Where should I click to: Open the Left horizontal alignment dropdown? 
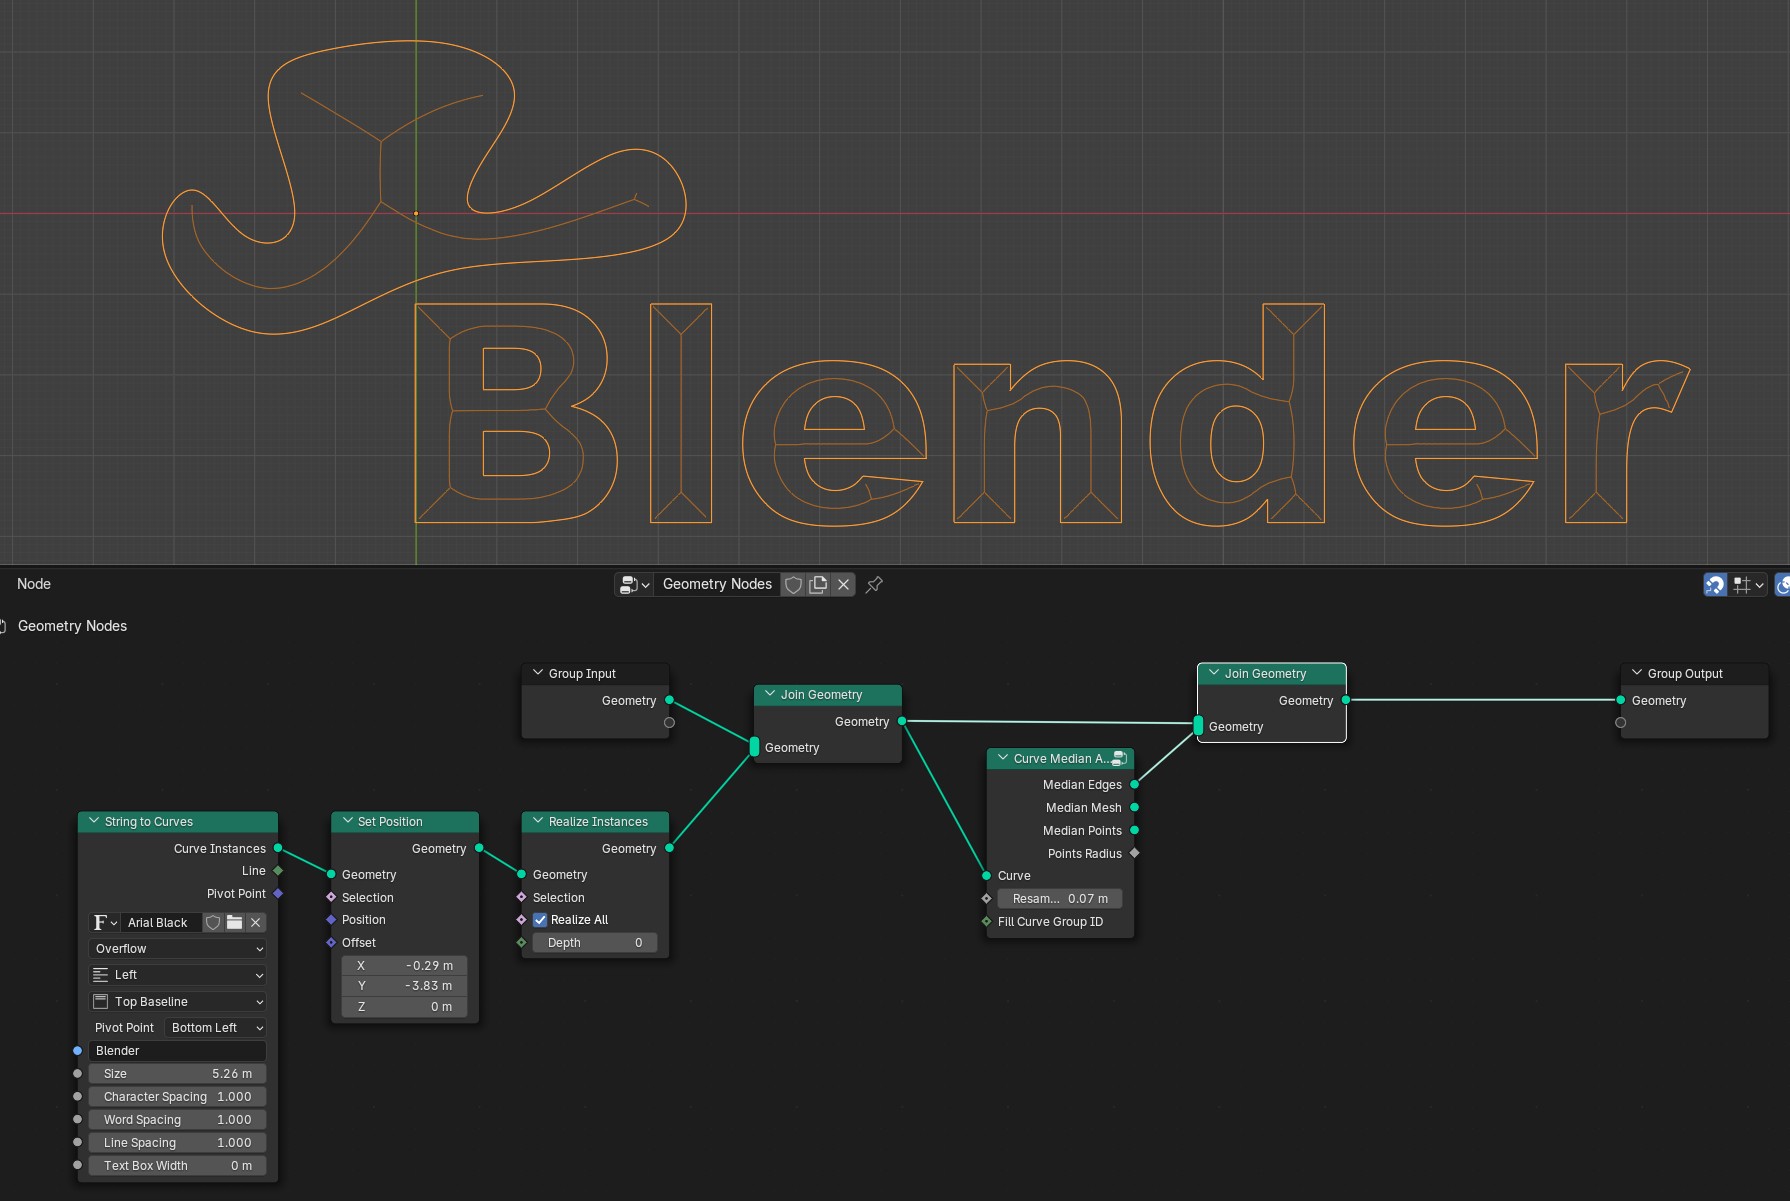[178, 975]
